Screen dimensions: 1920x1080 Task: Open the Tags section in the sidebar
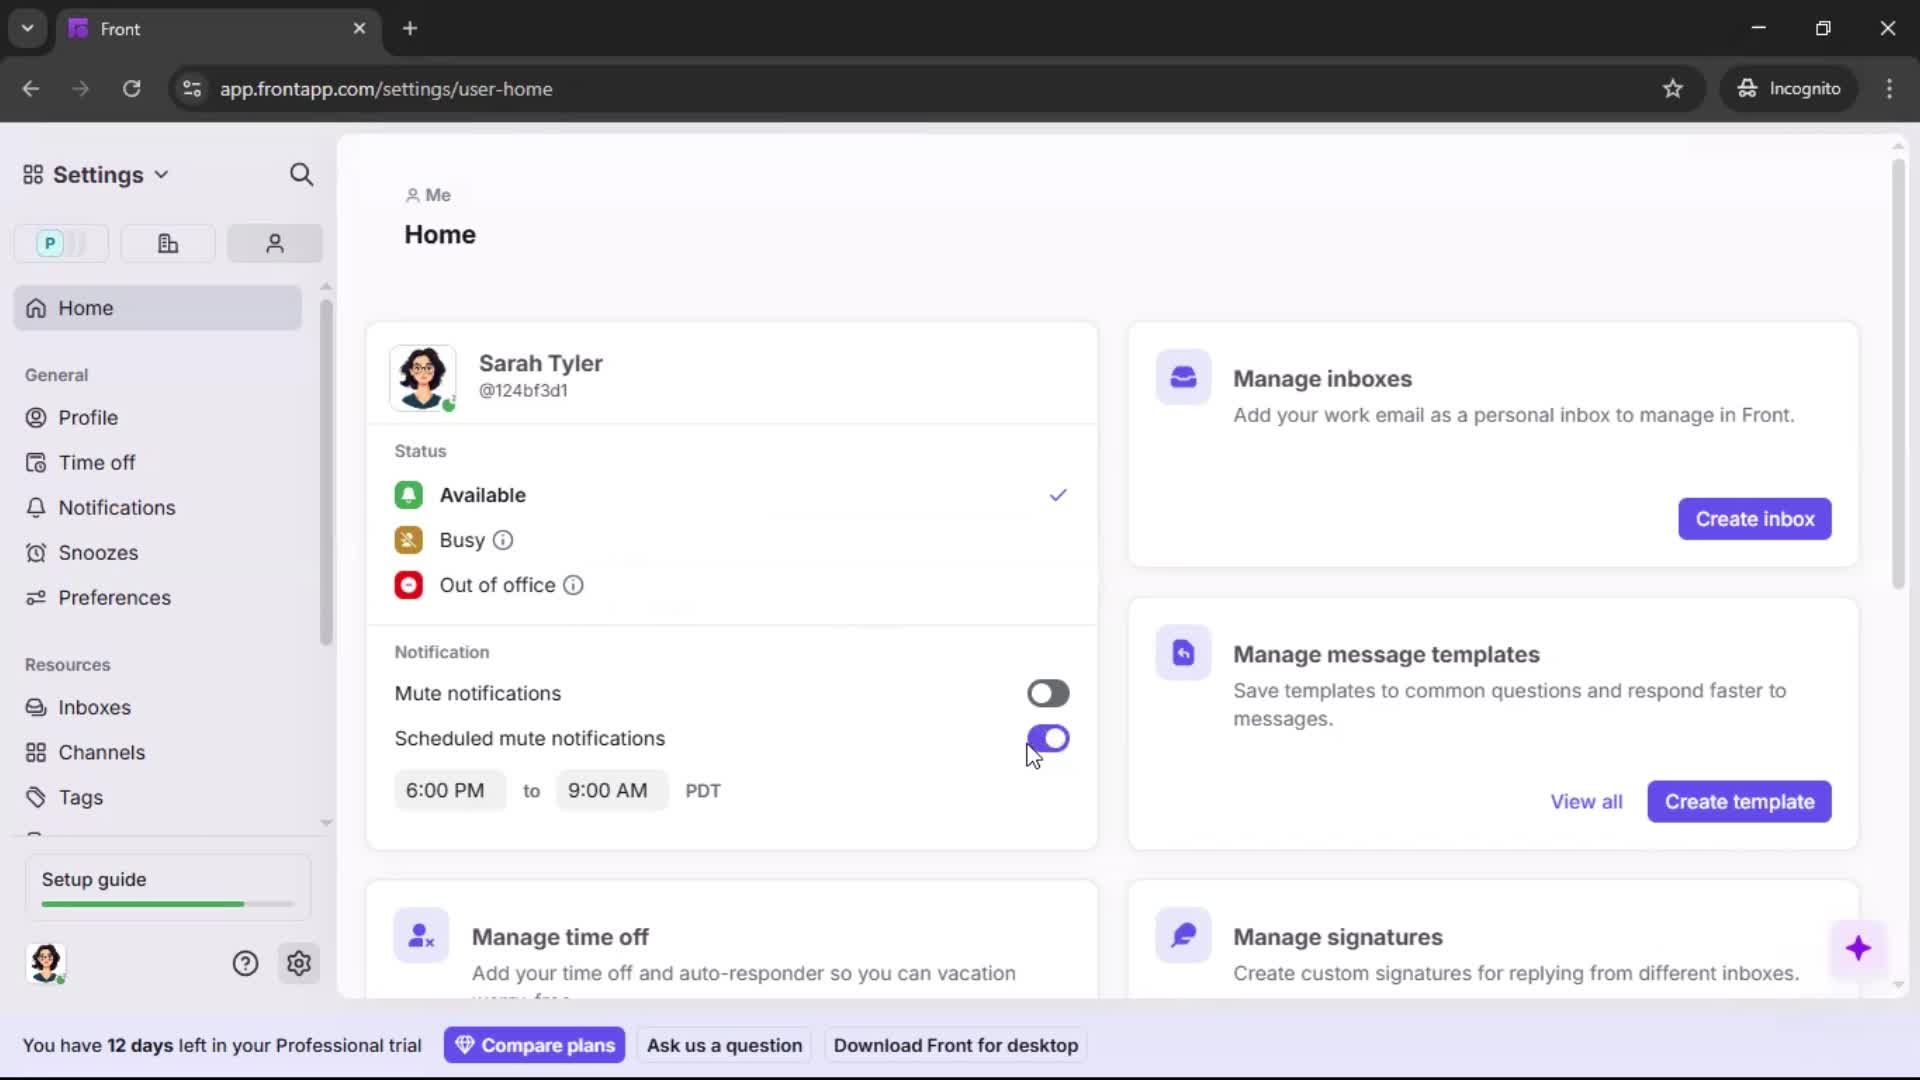pos(77,797)
